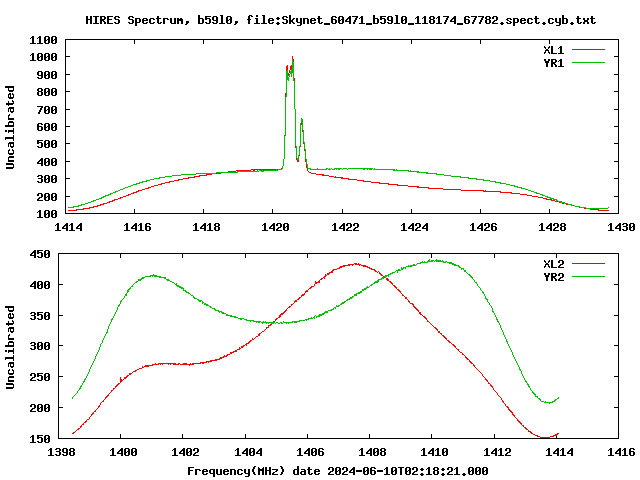Viewport: 640px width, 480px height.
Task: Click the 1402 tick label on bottom x-axis
Action: coord(185,452)
